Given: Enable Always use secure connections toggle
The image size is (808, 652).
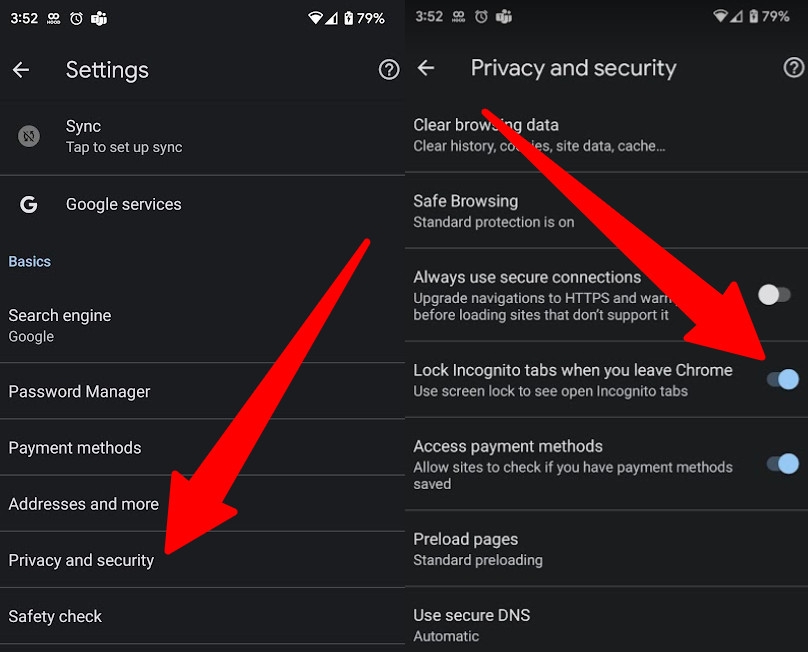Looking at the screenshot, I should 774,294.
